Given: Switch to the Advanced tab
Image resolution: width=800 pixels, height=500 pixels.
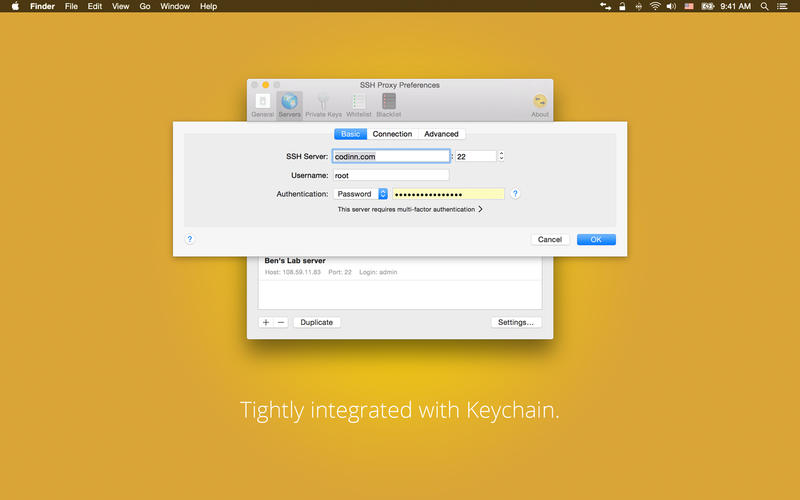Looking at the screenshot, I should pos(441,134).
